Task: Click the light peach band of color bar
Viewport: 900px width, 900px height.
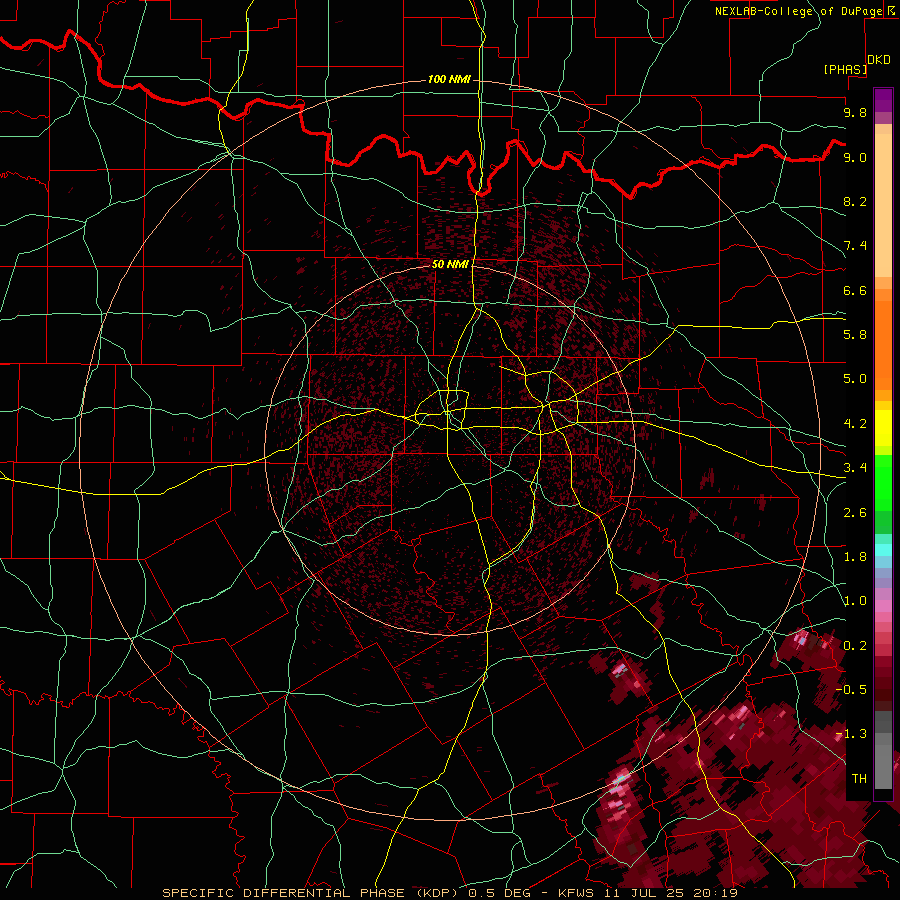Action: click(x=883, y=205)
